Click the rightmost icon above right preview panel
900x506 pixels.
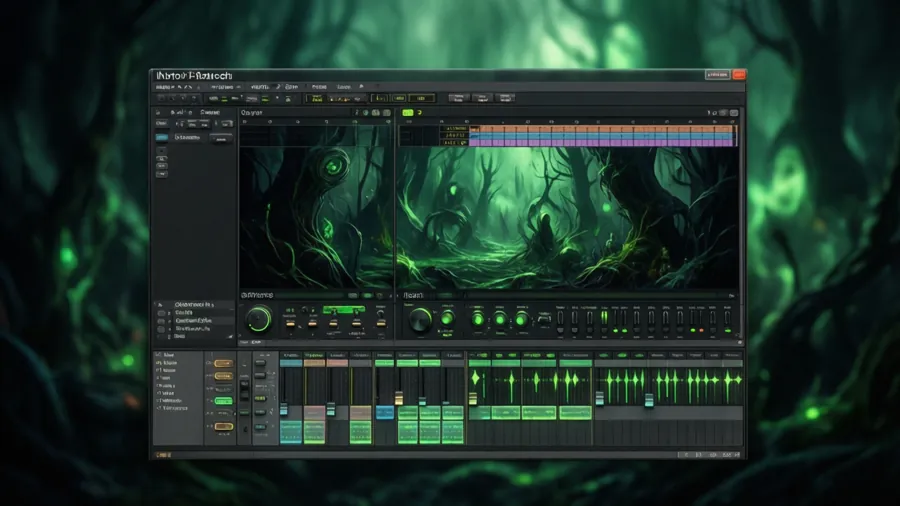pos(734,113)
